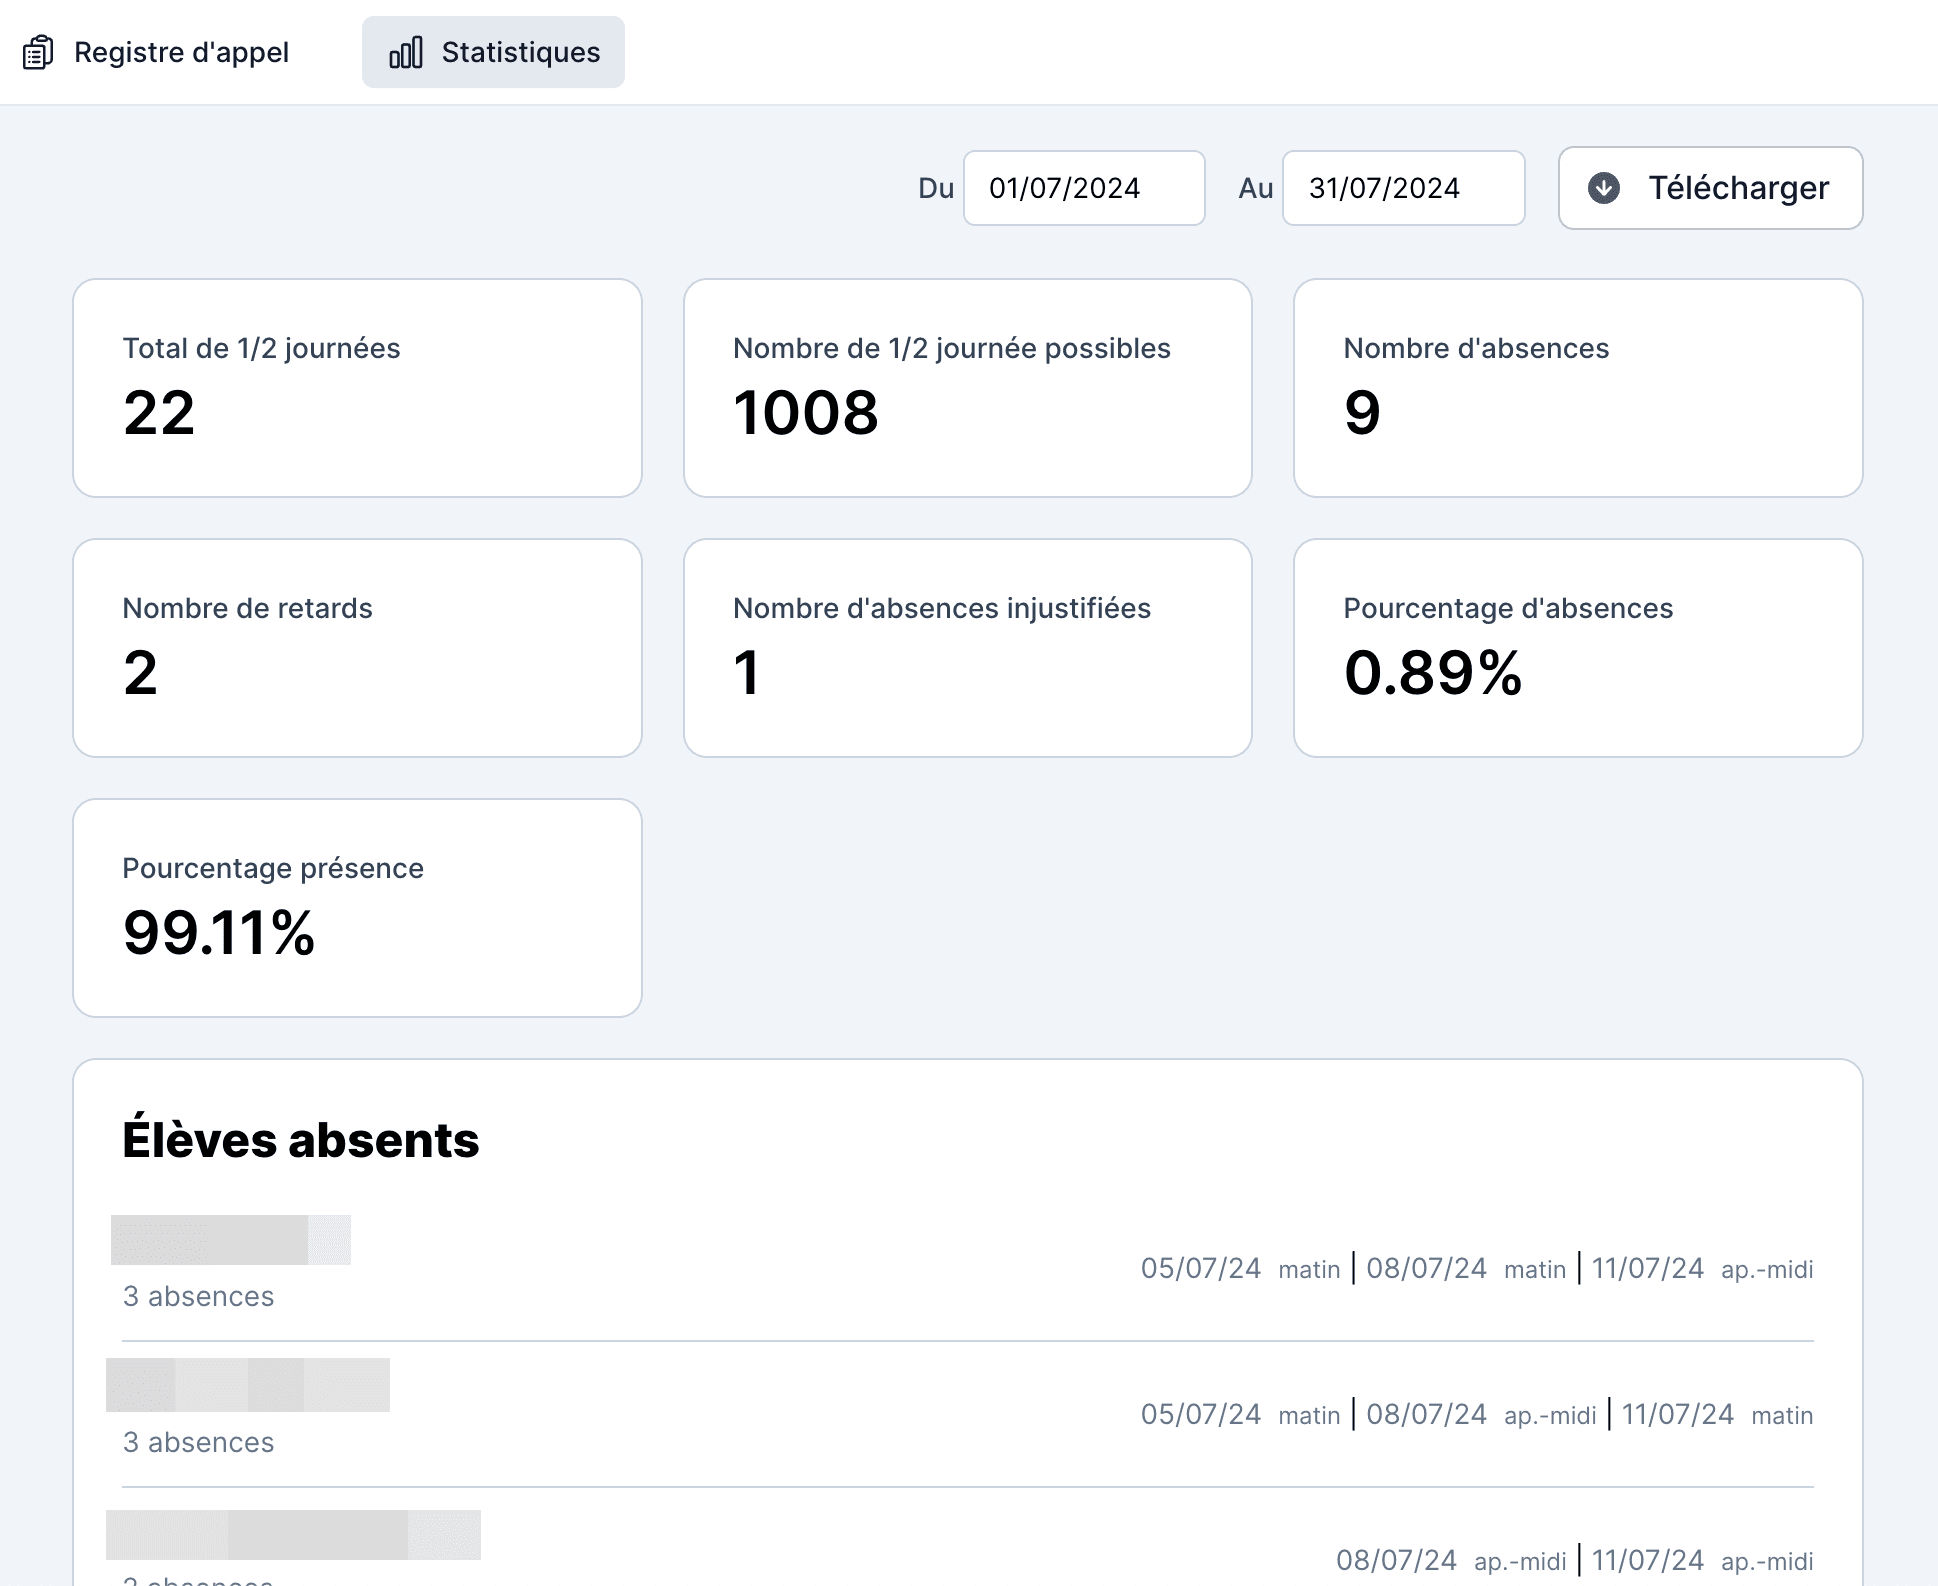The width and height of the screenshot is (1938, 1586).
Task: Click the third student's blurred name
Action: click(293, 1535)
